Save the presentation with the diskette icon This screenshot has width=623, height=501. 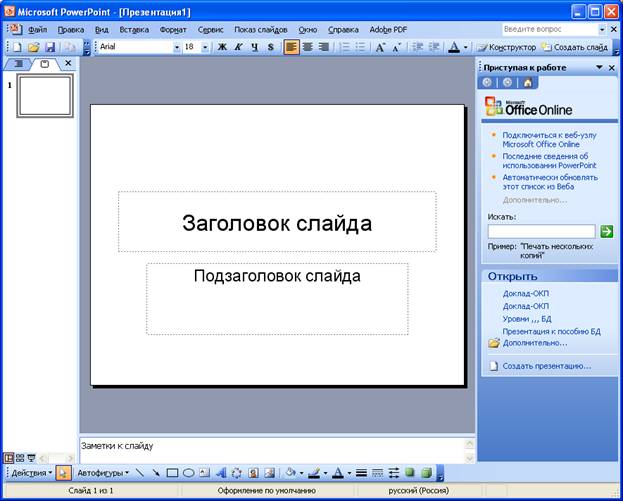50,47
